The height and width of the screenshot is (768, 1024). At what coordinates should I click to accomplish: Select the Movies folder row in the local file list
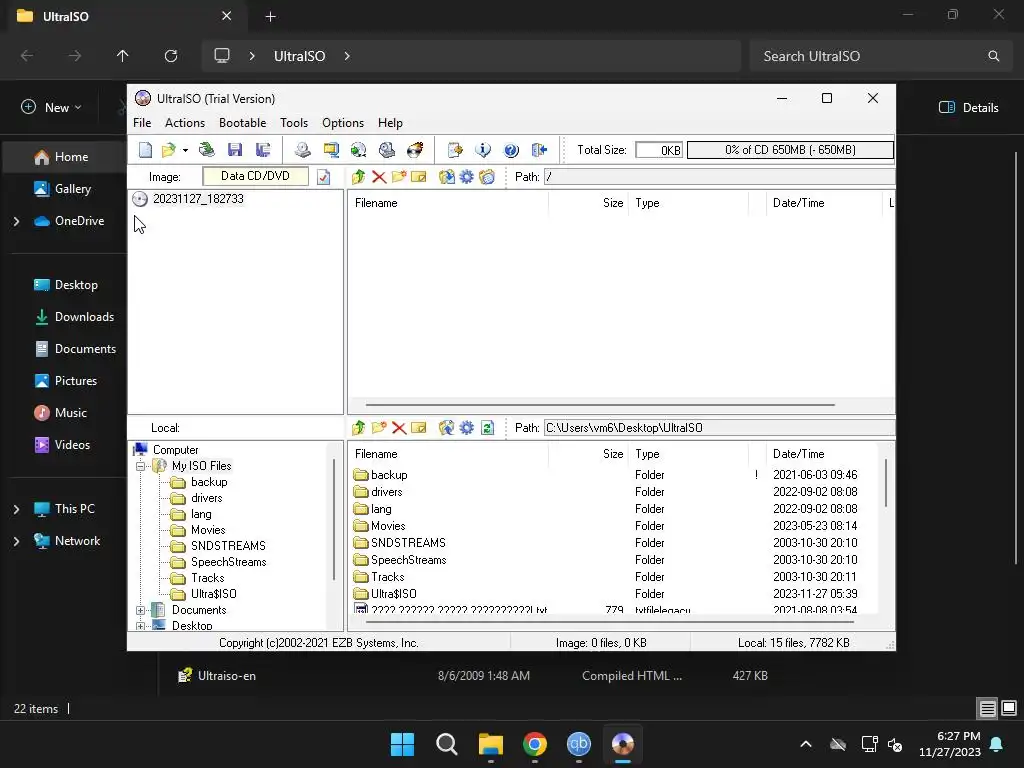coord(614,526)
